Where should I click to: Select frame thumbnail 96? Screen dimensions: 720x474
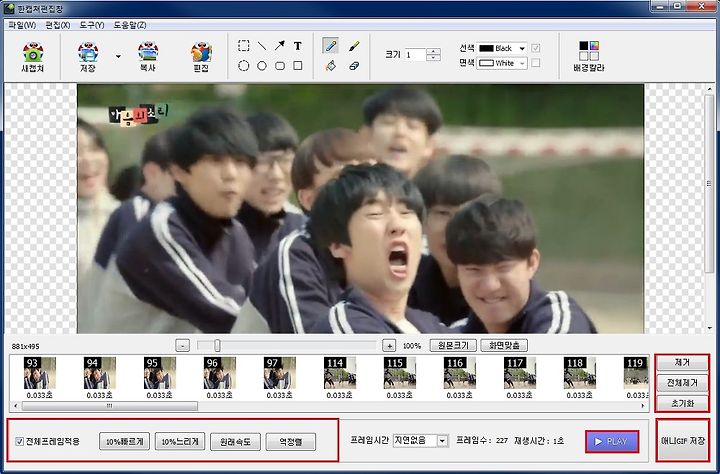click(219, 373)
